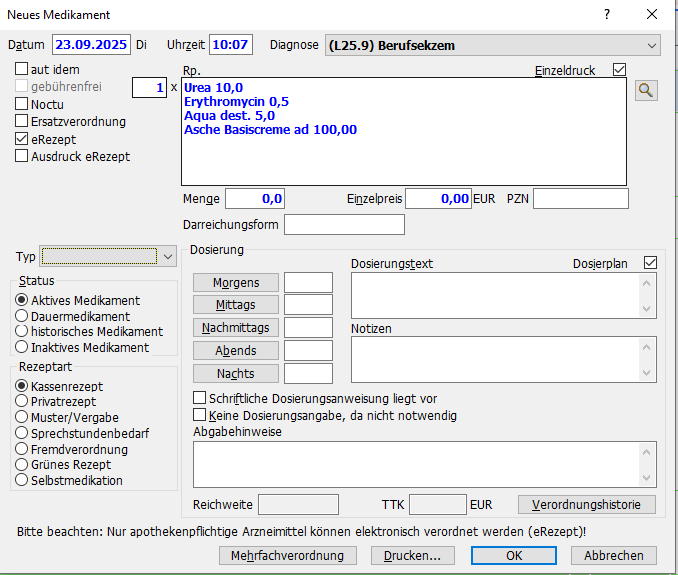678x575 pixels.
Task: Click the Drucken... button
Action: coord(413,555)
